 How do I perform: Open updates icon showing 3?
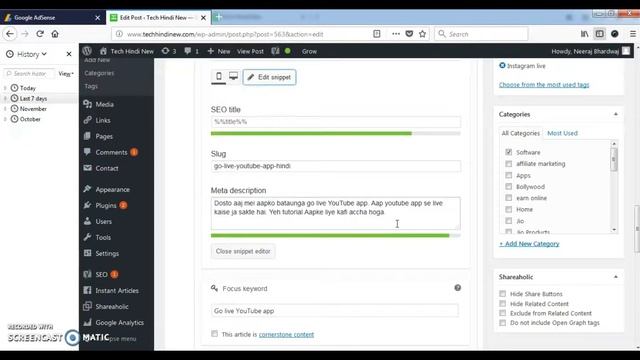(169, 51)
